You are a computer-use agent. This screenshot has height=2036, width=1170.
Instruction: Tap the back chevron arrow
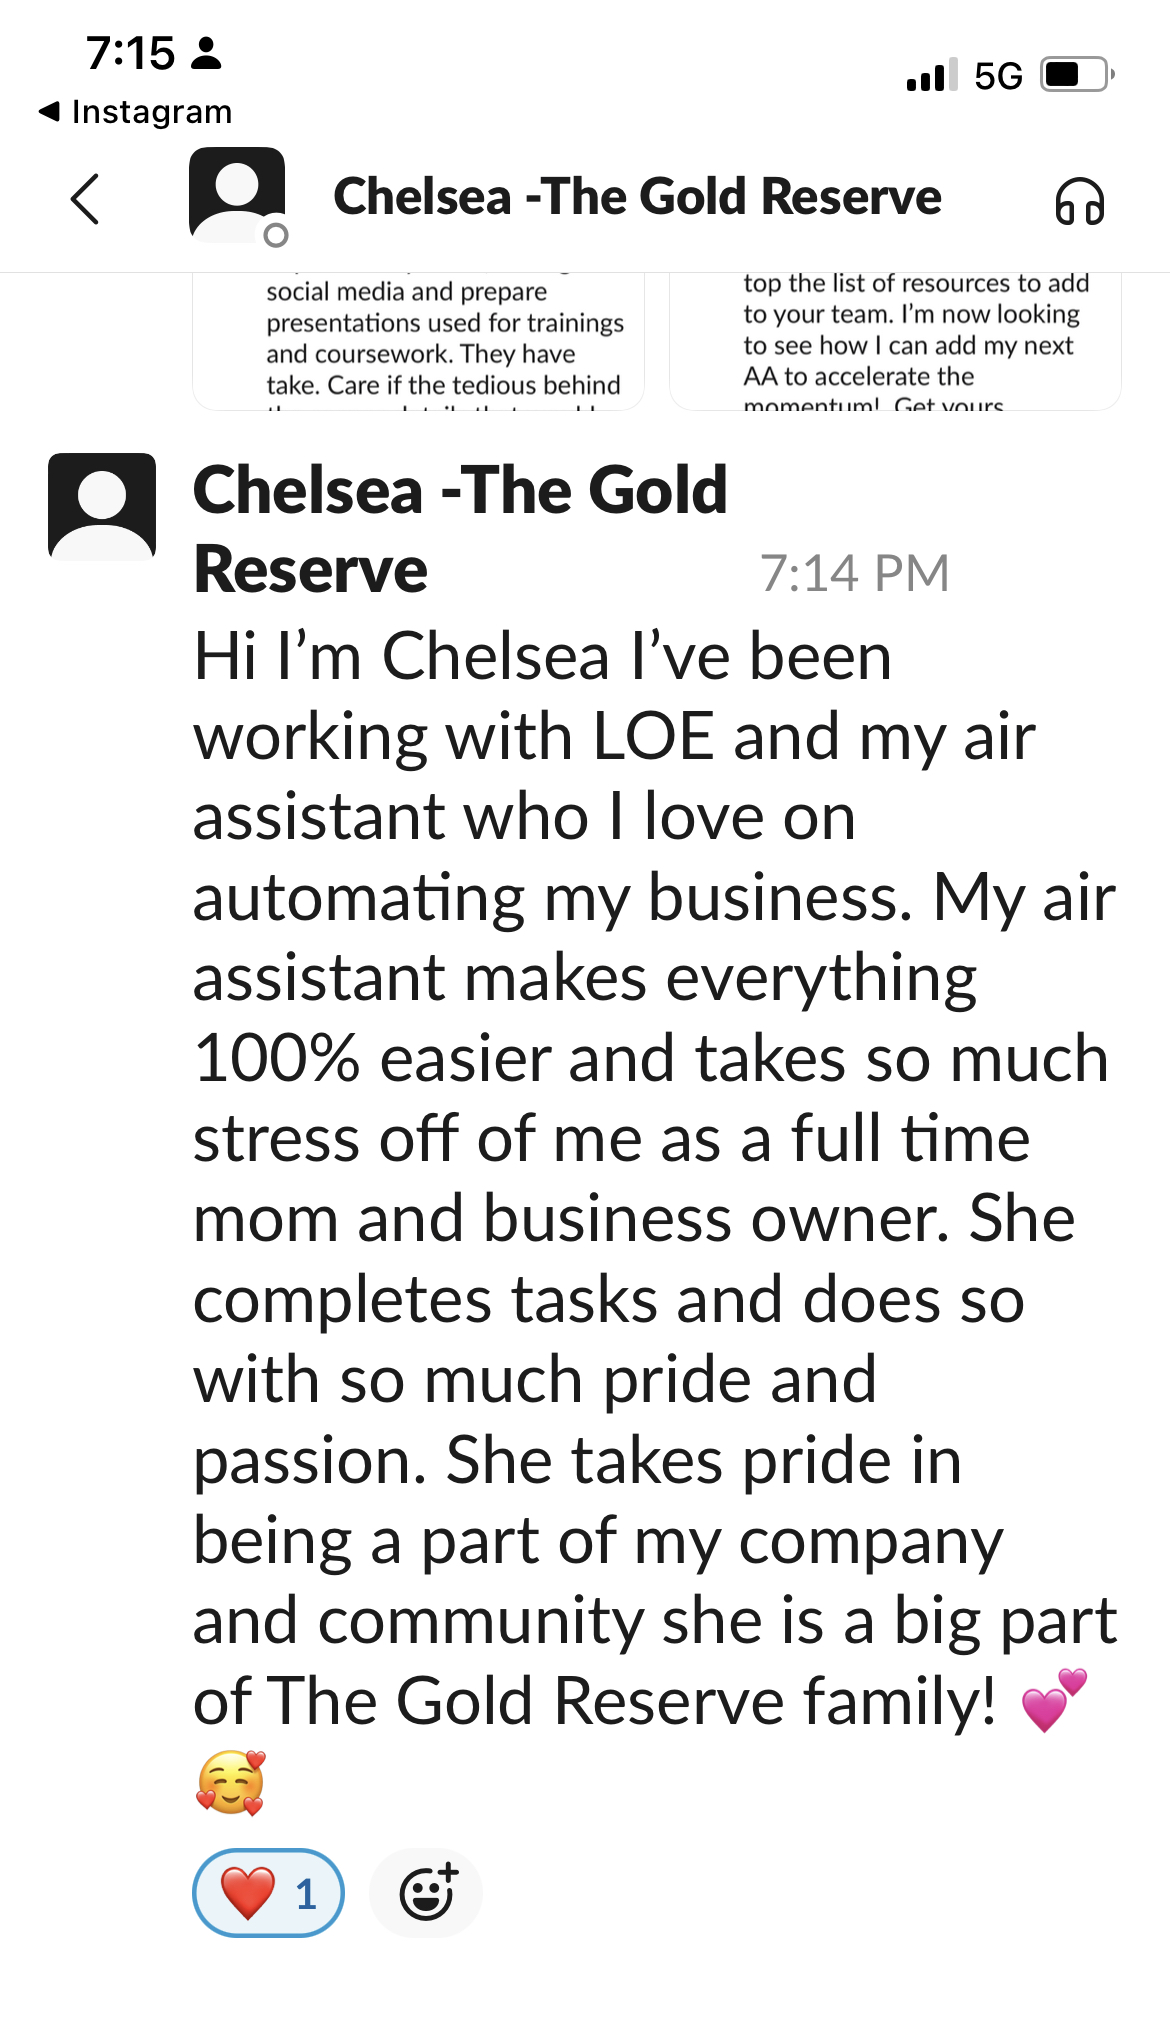[x=86, y=199]
